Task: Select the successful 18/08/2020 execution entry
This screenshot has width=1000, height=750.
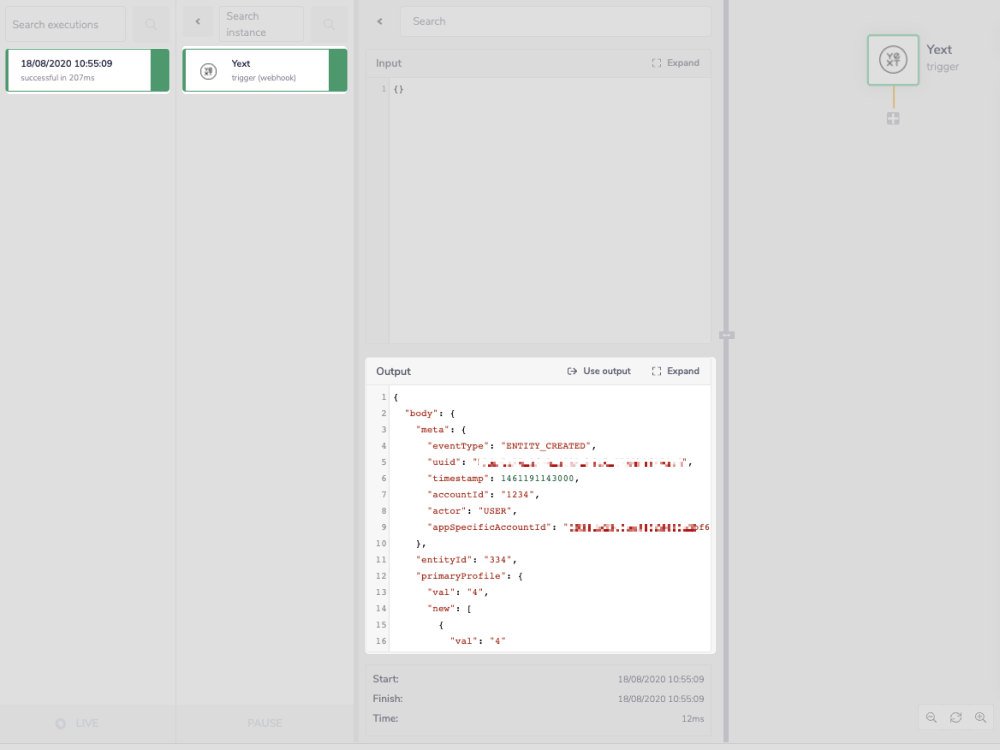Action: click(85, 70)
